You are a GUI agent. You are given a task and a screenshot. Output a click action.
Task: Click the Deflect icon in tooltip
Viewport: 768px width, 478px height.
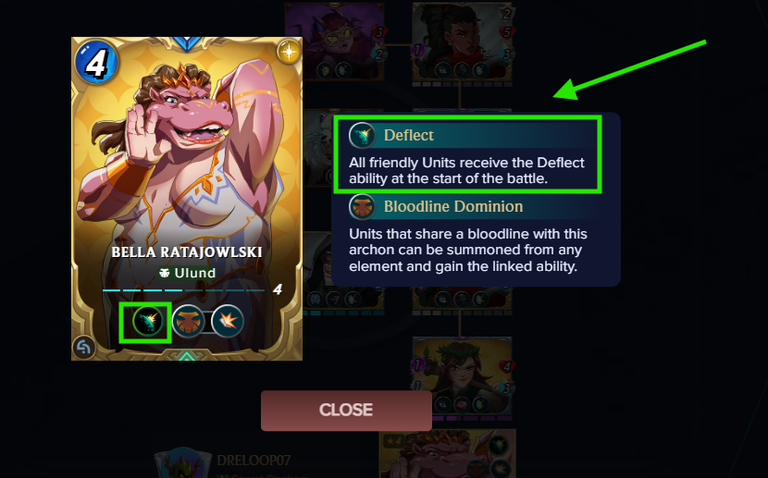tap(362, 135)
